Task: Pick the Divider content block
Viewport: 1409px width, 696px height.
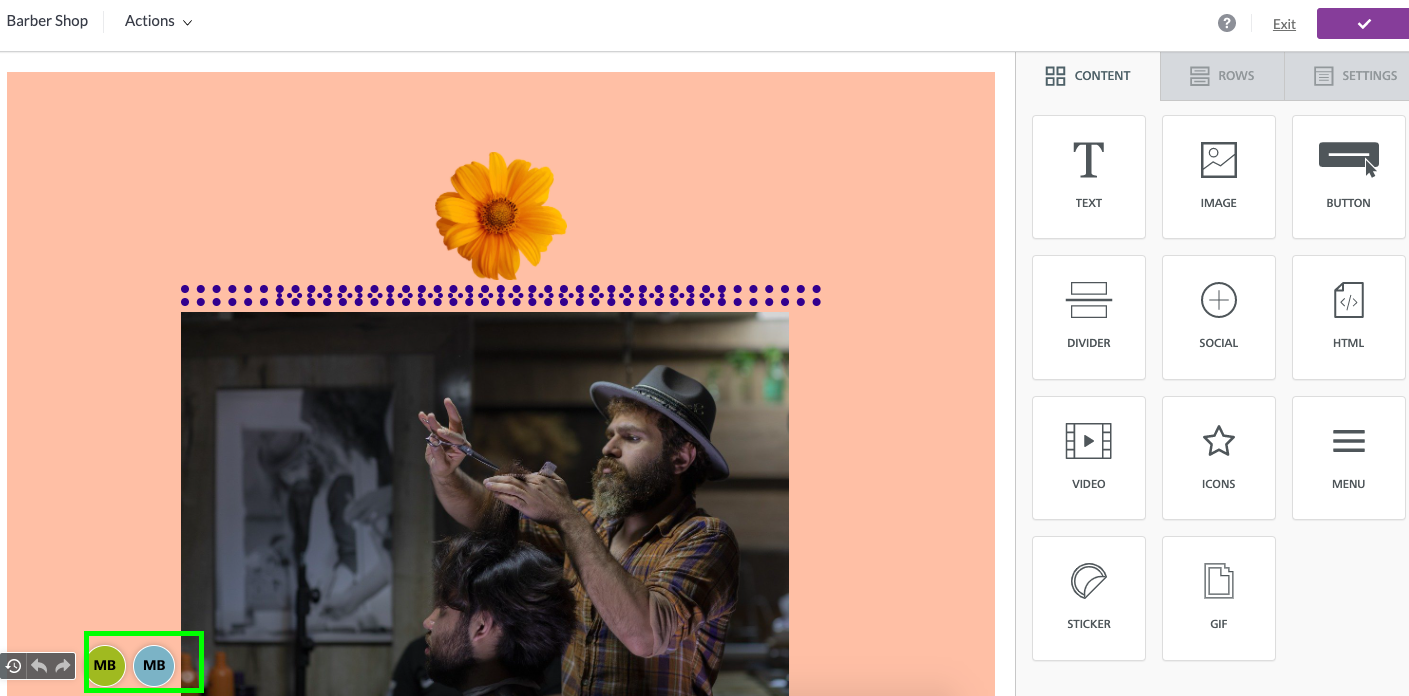Action: point(1088,317)
